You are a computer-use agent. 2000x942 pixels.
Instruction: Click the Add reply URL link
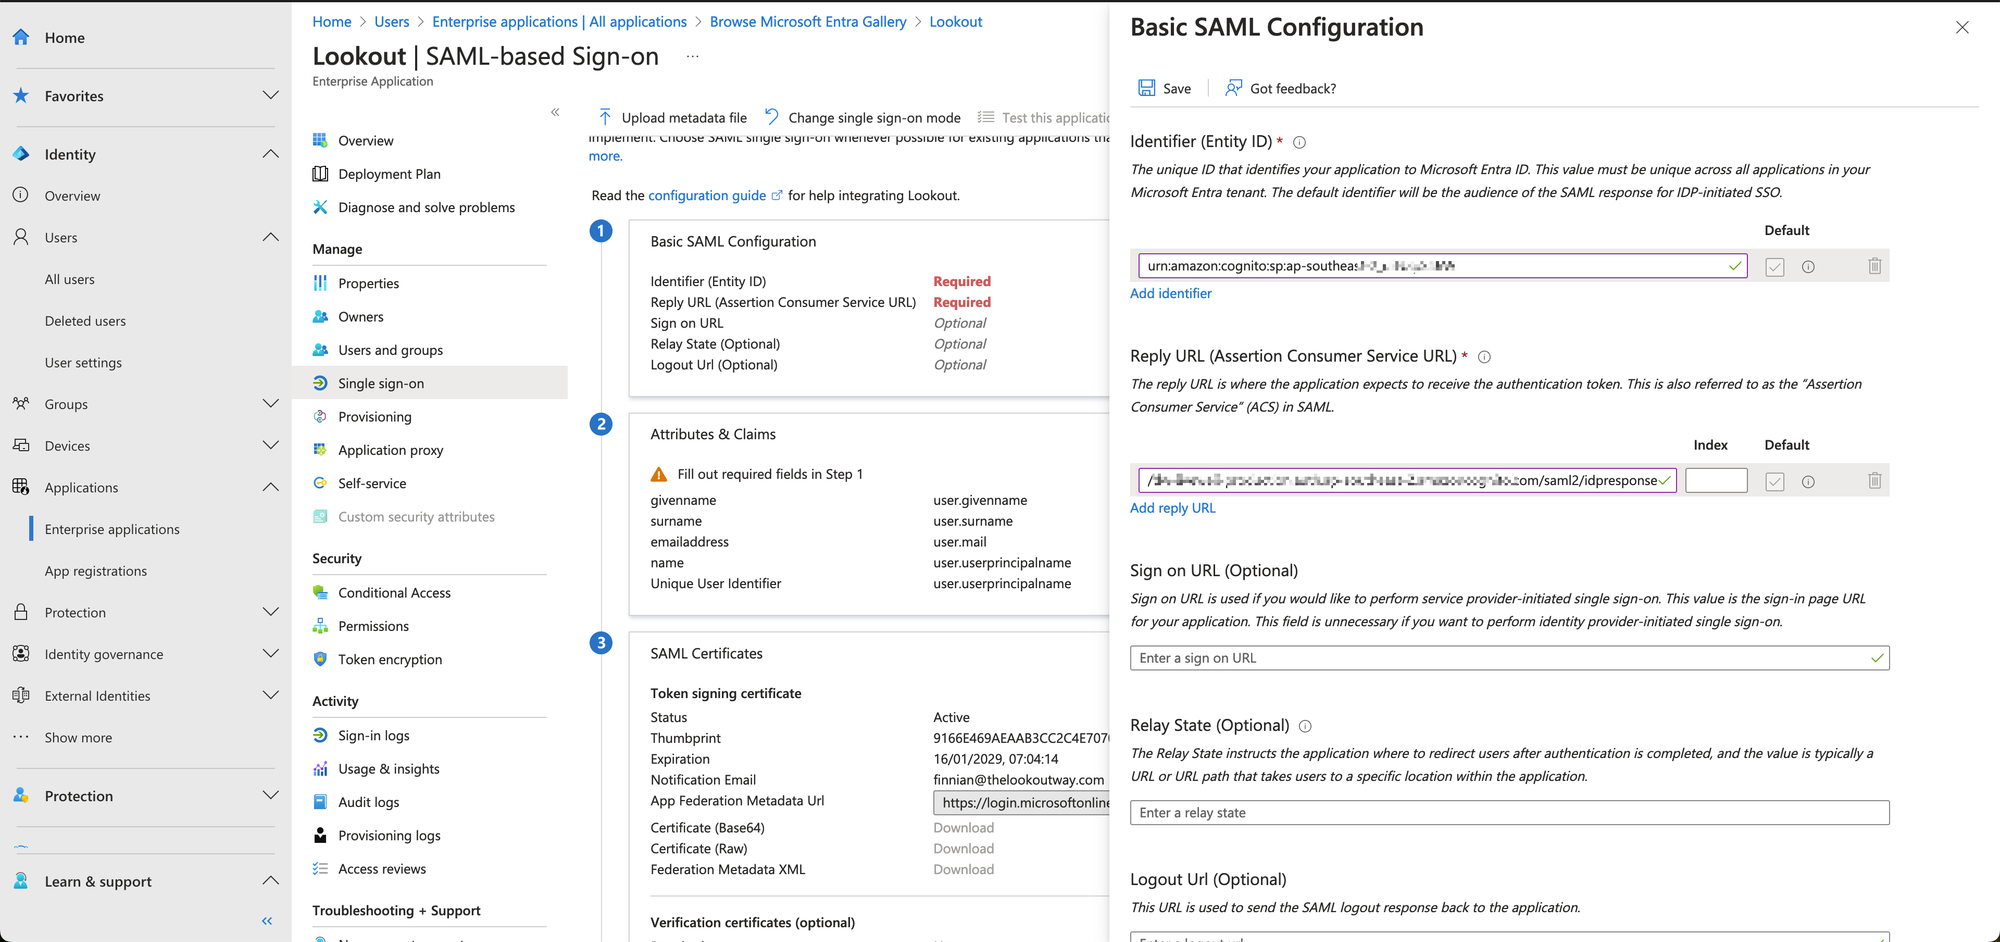[x=1172, y=508]
